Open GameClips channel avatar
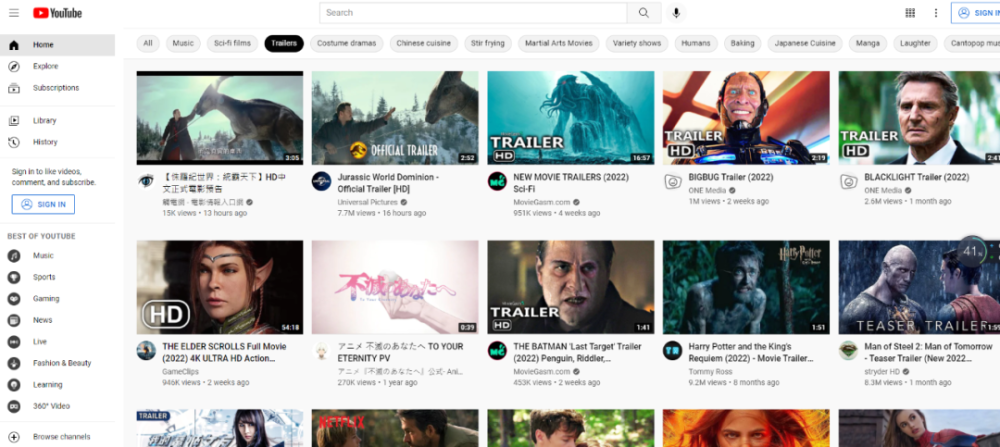This screenshot has width=1000, height=447. (146, 351)
